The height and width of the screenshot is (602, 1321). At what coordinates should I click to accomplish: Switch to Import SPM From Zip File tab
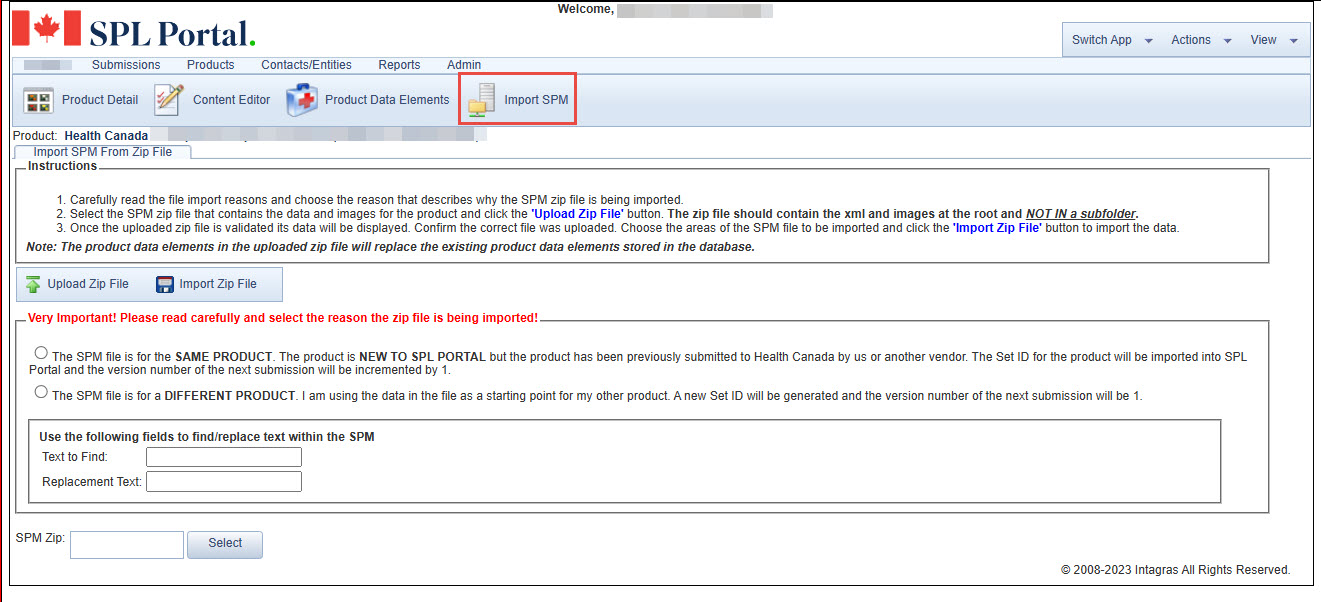[103, 152]
